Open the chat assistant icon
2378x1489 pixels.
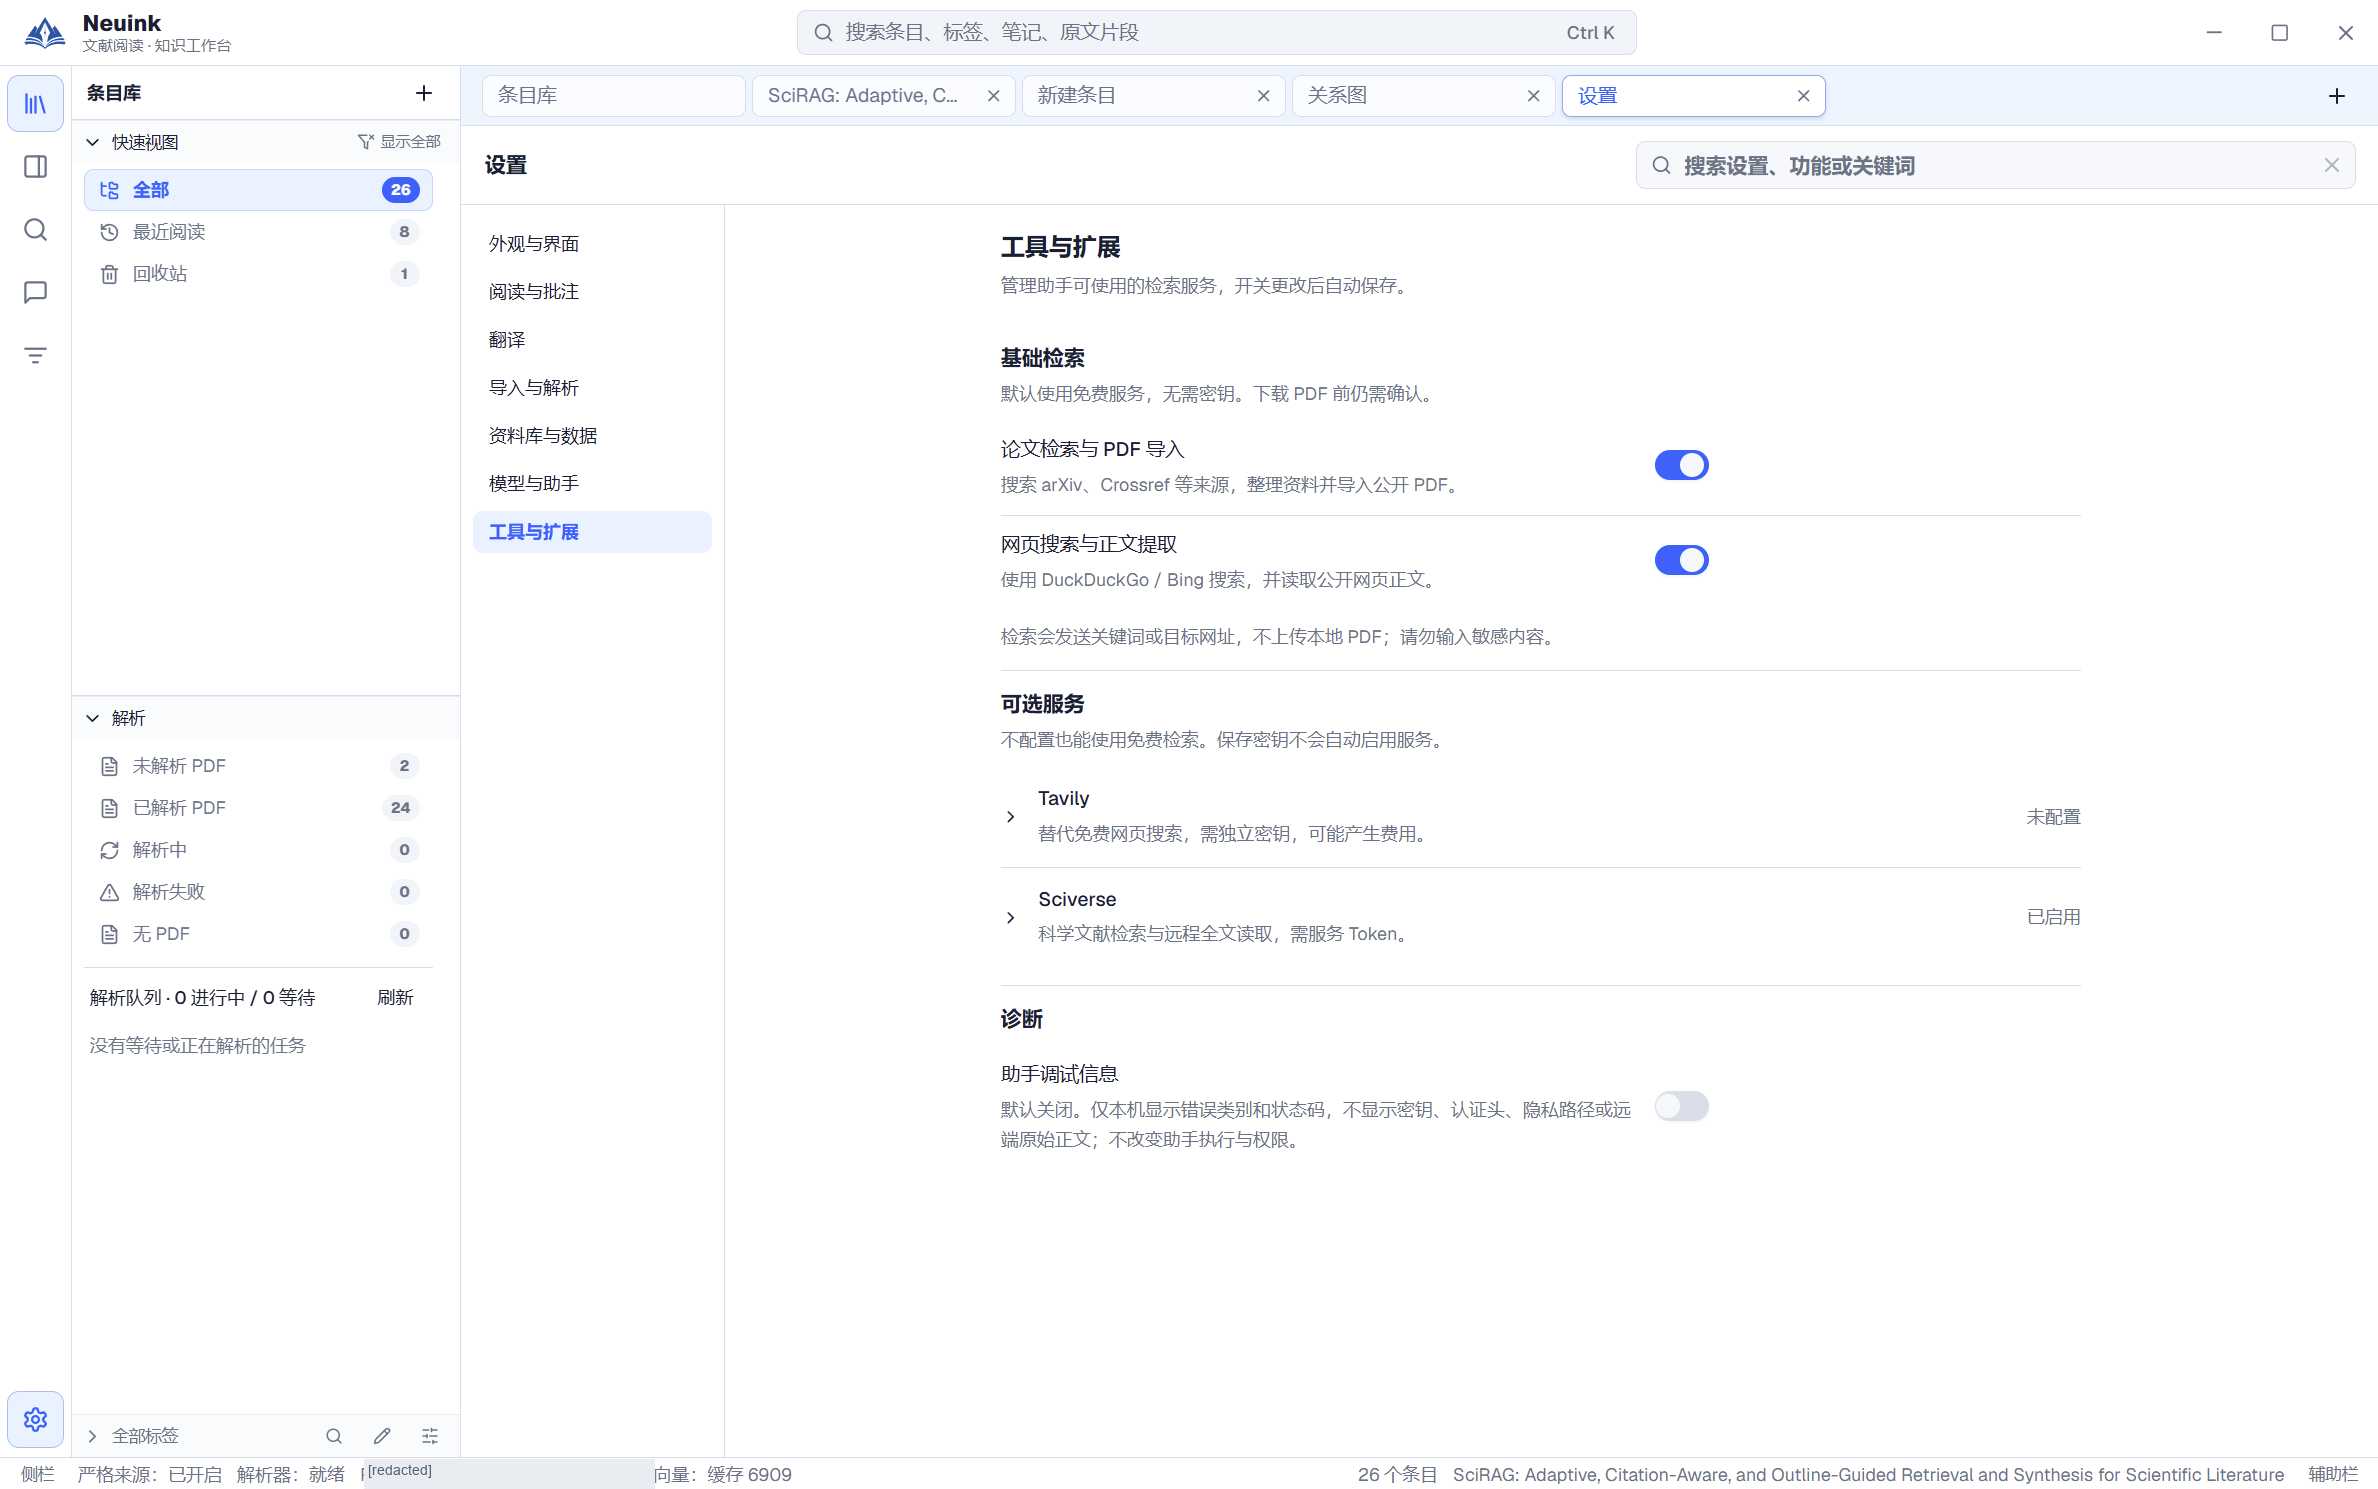(x=35, y=292)
